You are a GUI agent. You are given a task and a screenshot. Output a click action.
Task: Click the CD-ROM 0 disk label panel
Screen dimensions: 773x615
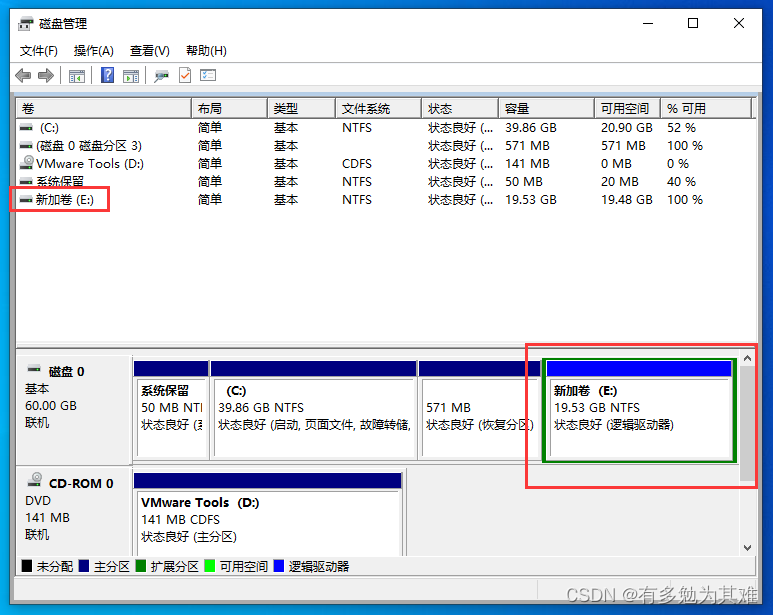[74, 511]
